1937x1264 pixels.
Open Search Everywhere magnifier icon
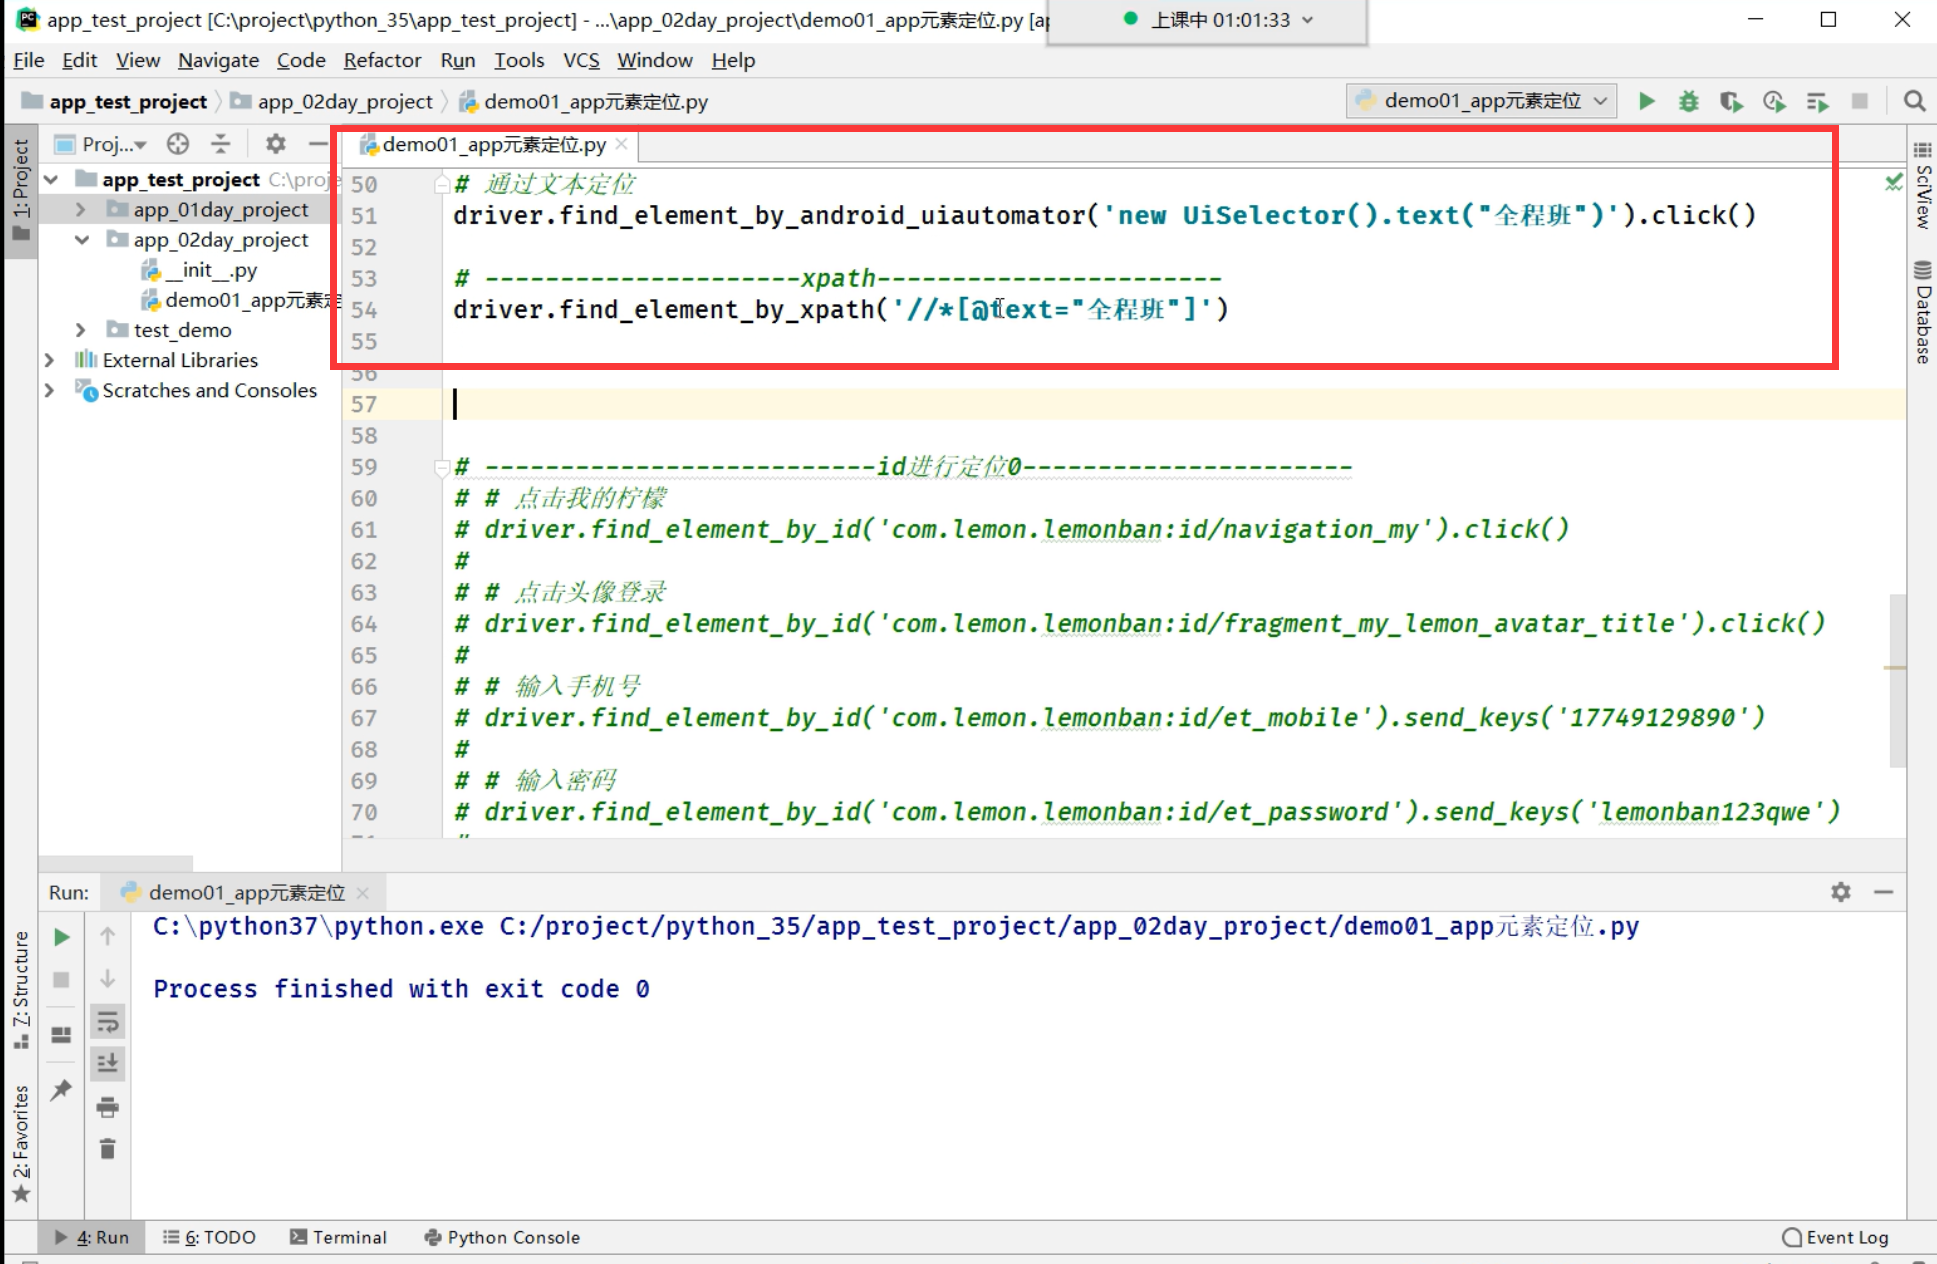(x=1914, y=101)
